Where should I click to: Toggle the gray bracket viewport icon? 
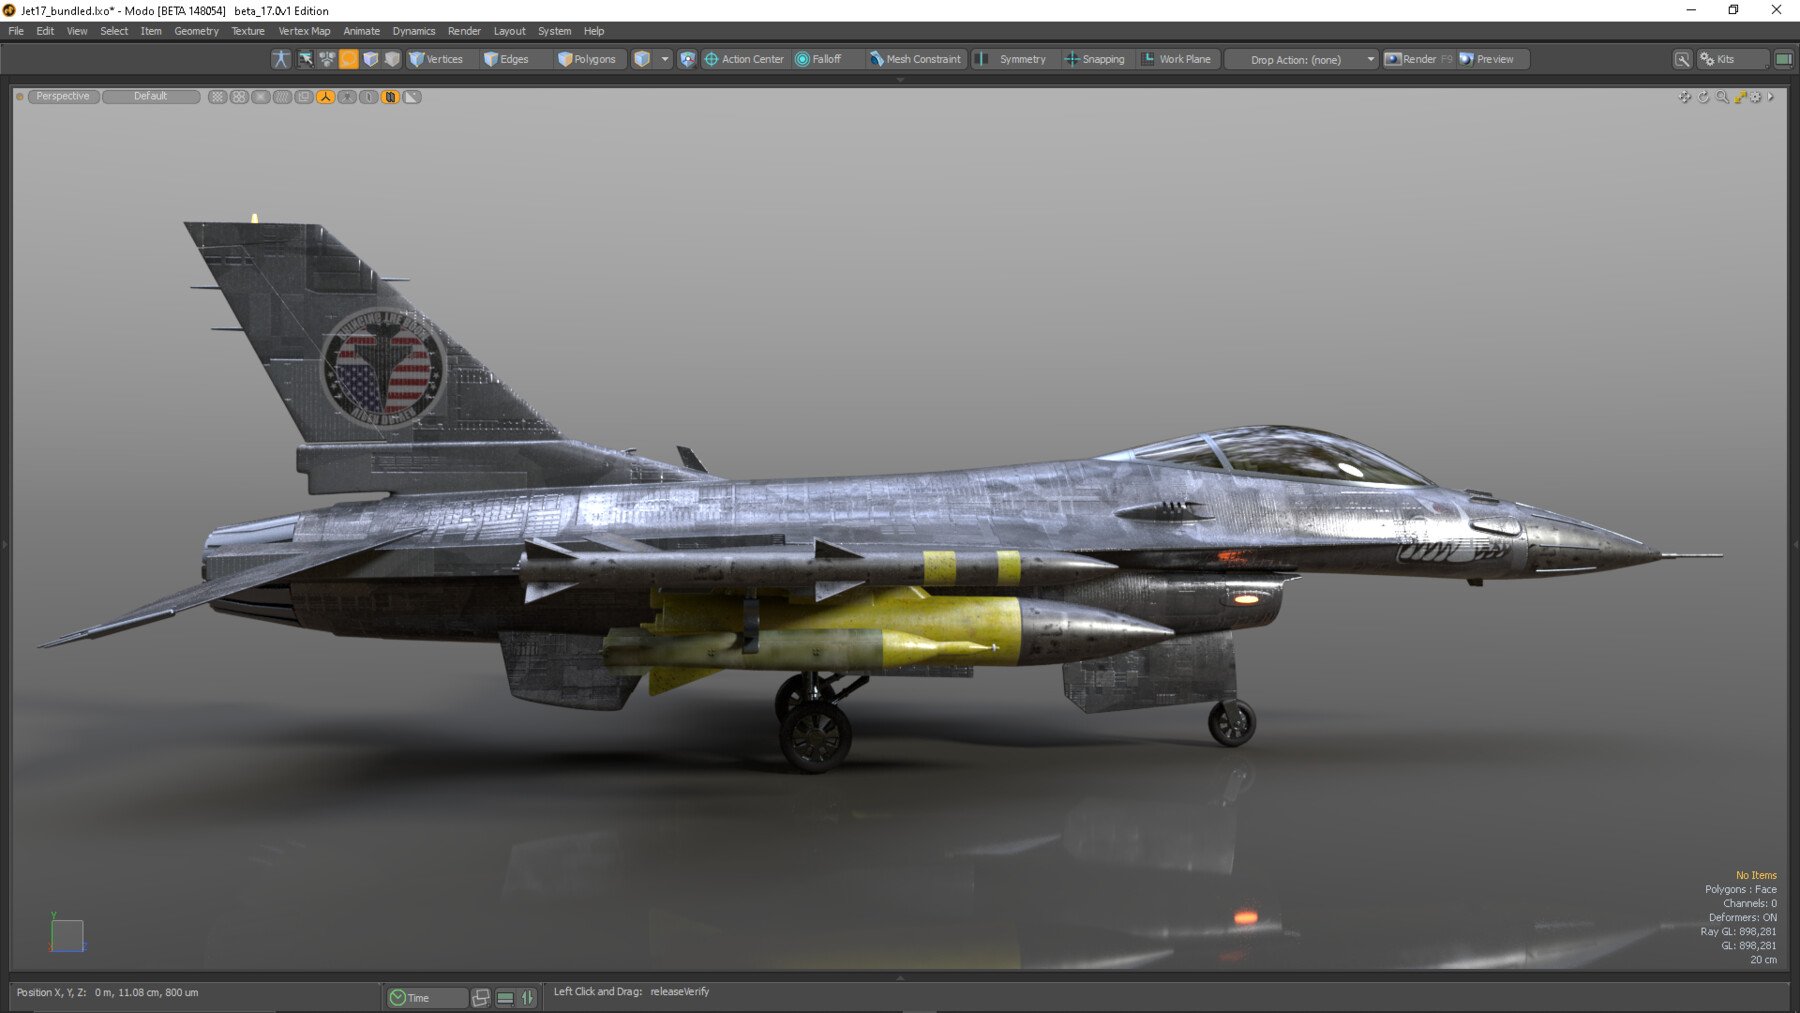pos(369,97)
